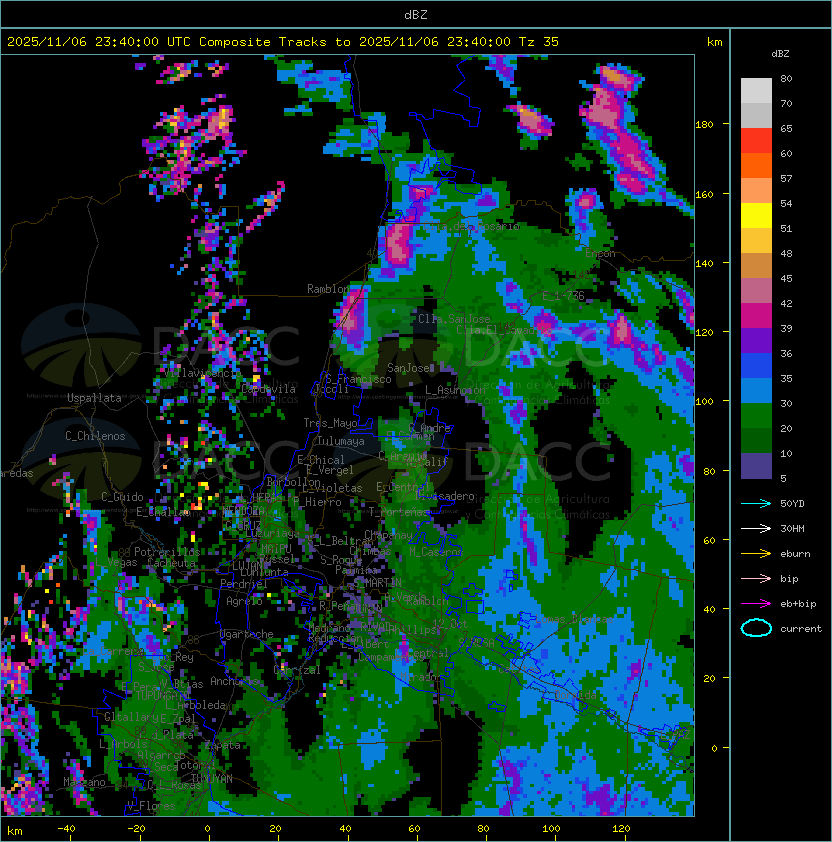Click the Ugarteche map label
This screenshot has width=832, height=842.
pyautogui.click(x=247, y=634)
